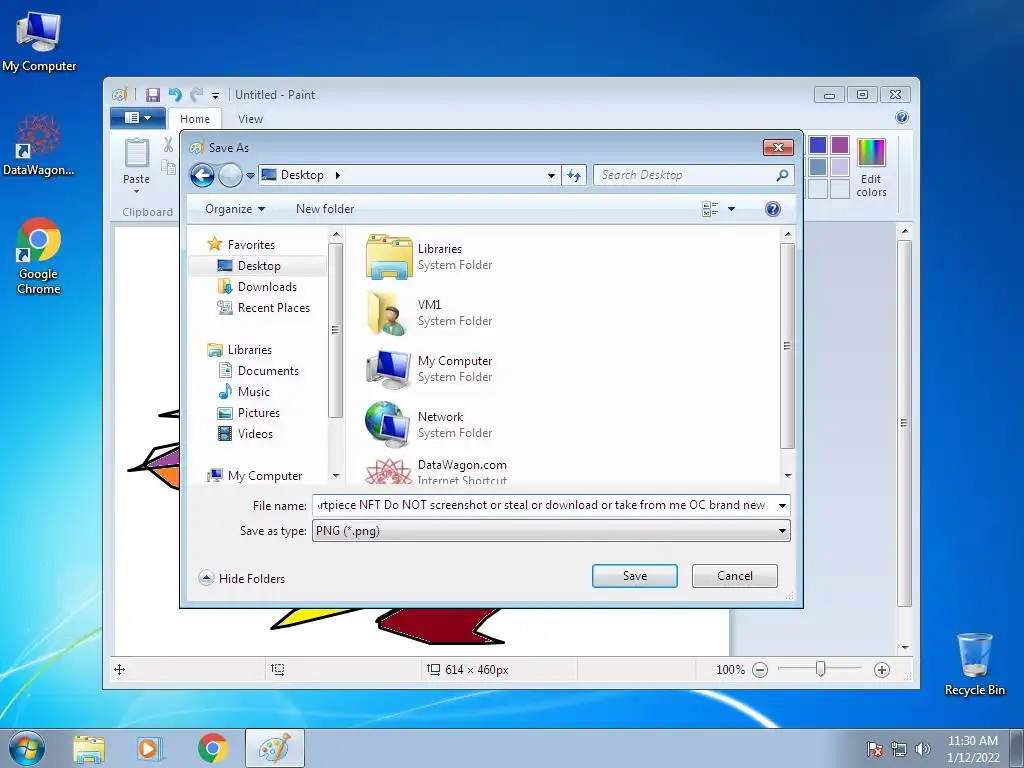Pick the magenta purple color swatch

pyautogui.click(x=840, y=145)
